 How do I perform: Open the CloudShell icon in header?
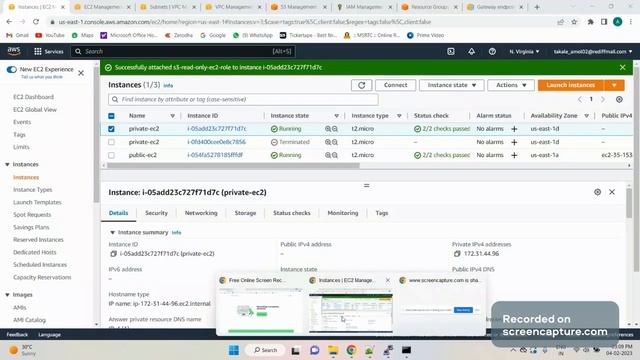point(451,51)
